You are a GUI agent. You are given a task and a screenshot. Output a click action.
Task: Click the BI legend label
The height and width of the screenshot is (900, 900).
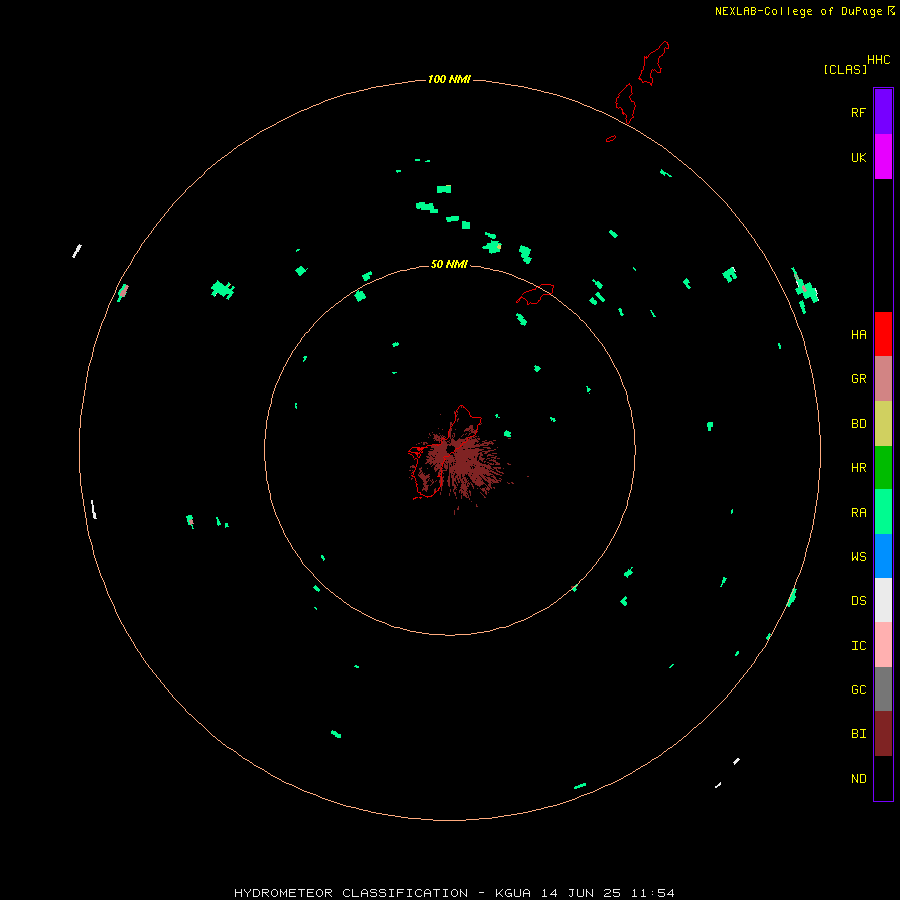pos(858,734)
